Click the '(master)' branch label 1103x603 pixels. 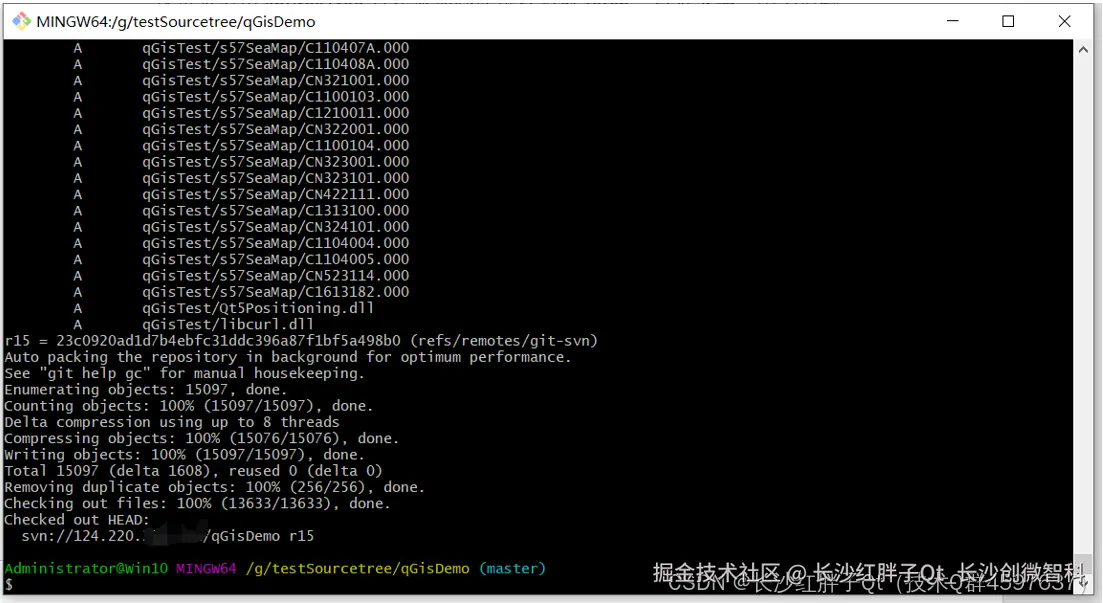tap(512, 569)
